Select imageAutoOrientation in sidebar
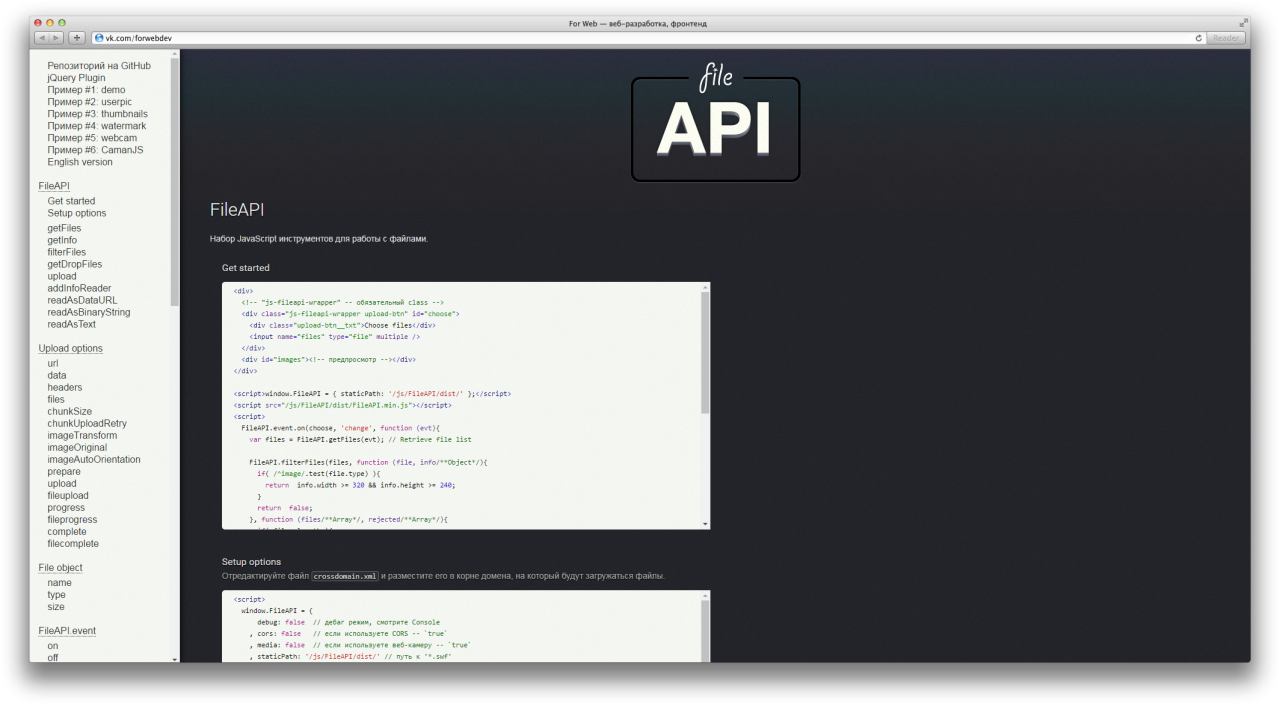The width and height of the screenshot is (1280, 705). (94, 459)
